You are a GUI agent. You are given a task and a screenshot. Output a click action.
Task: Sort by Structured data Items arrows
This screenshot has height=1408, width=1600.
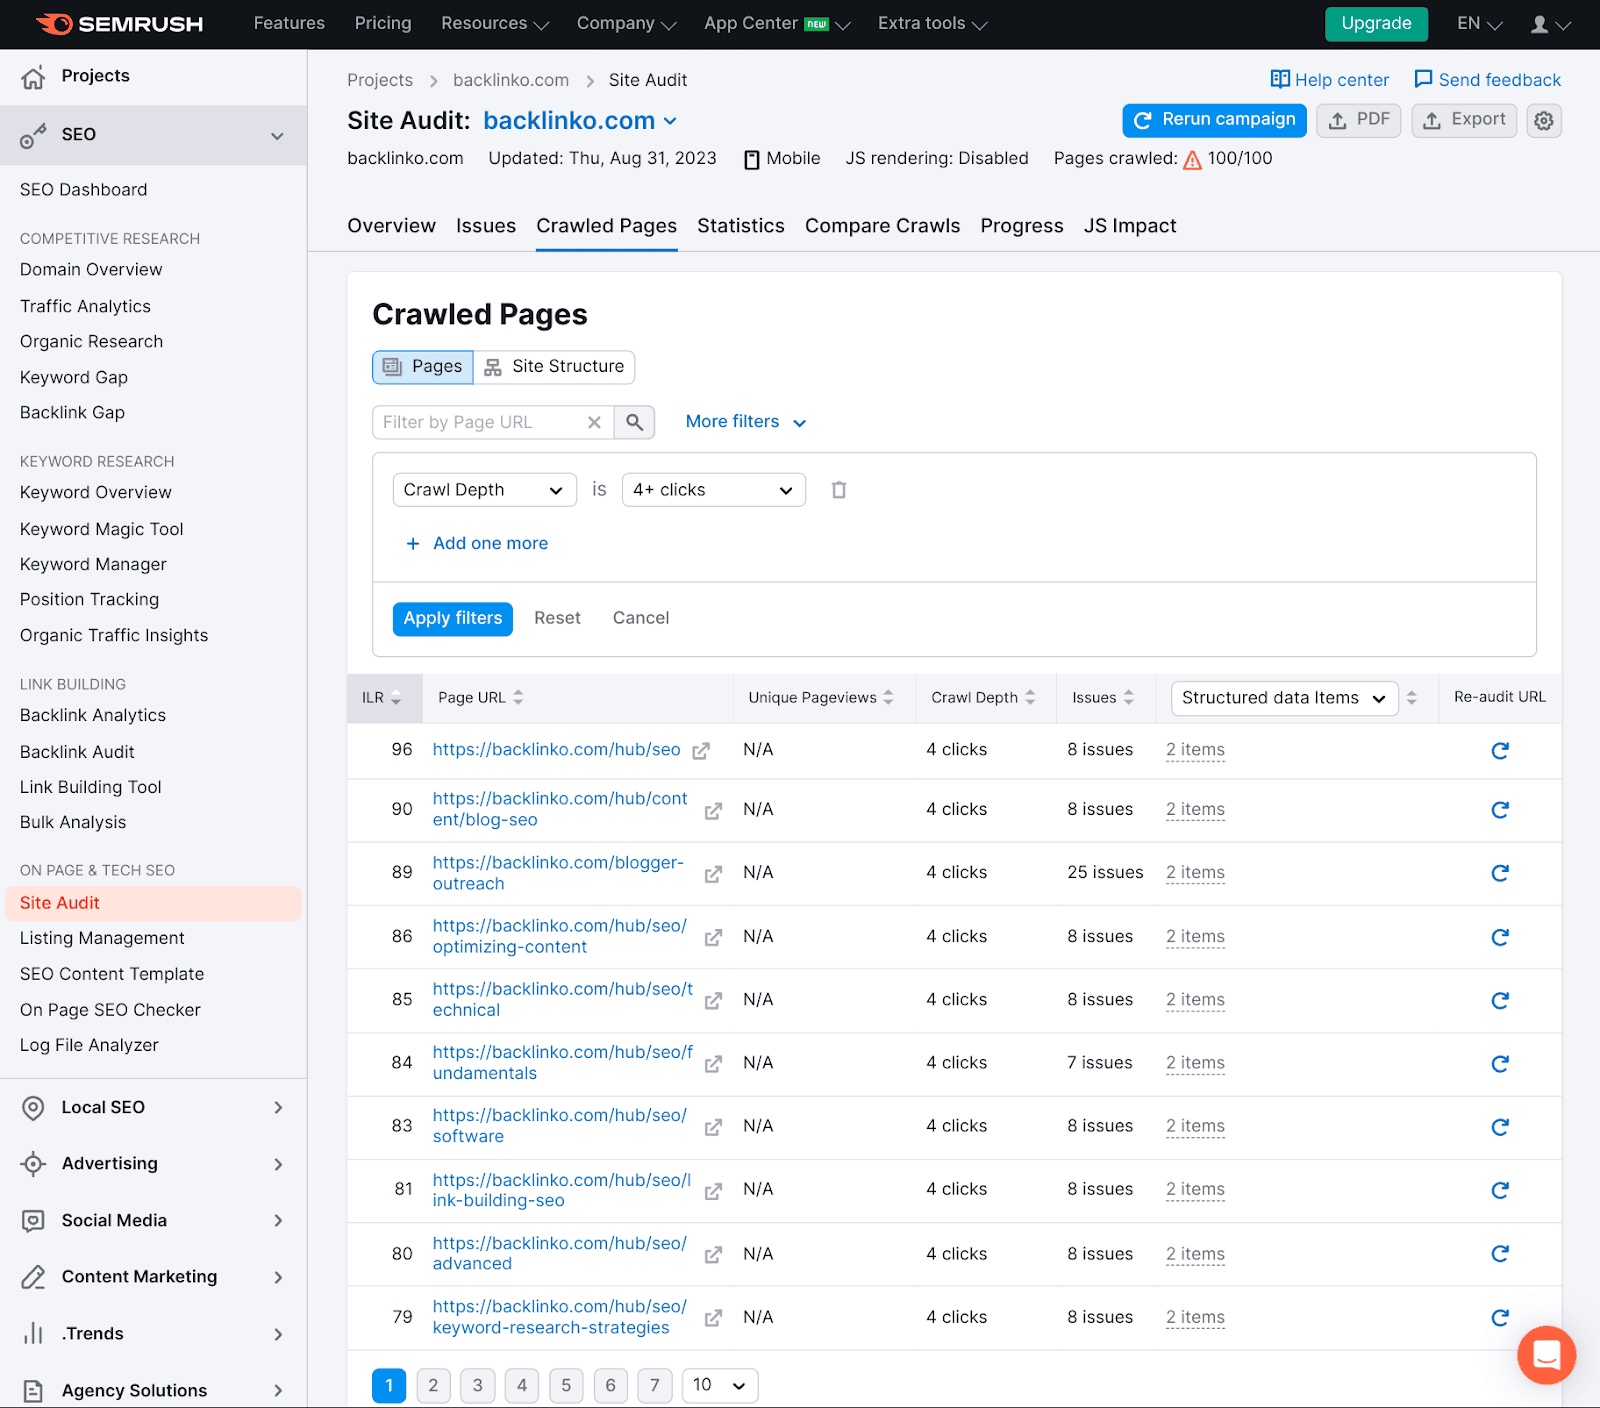tap(1412, 698)
